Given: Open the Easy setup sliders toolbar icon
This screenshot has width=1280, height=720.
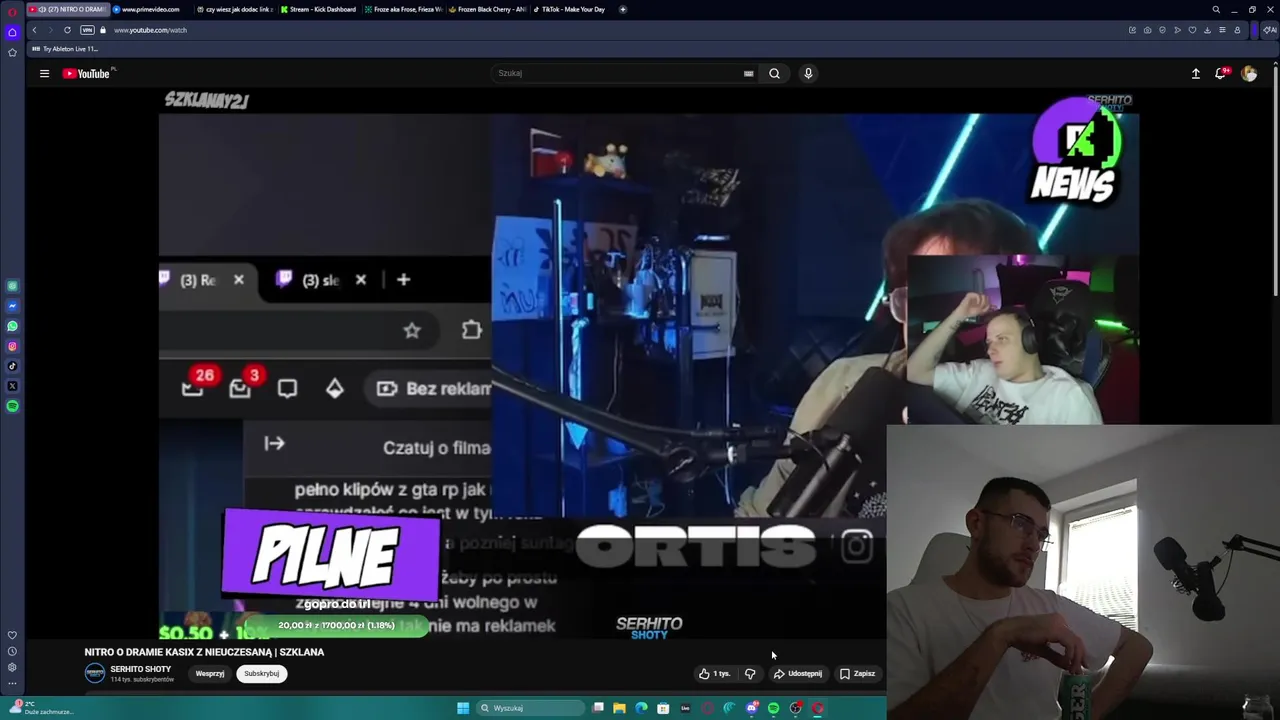Looking at the screenshot, I should 1222,30.
